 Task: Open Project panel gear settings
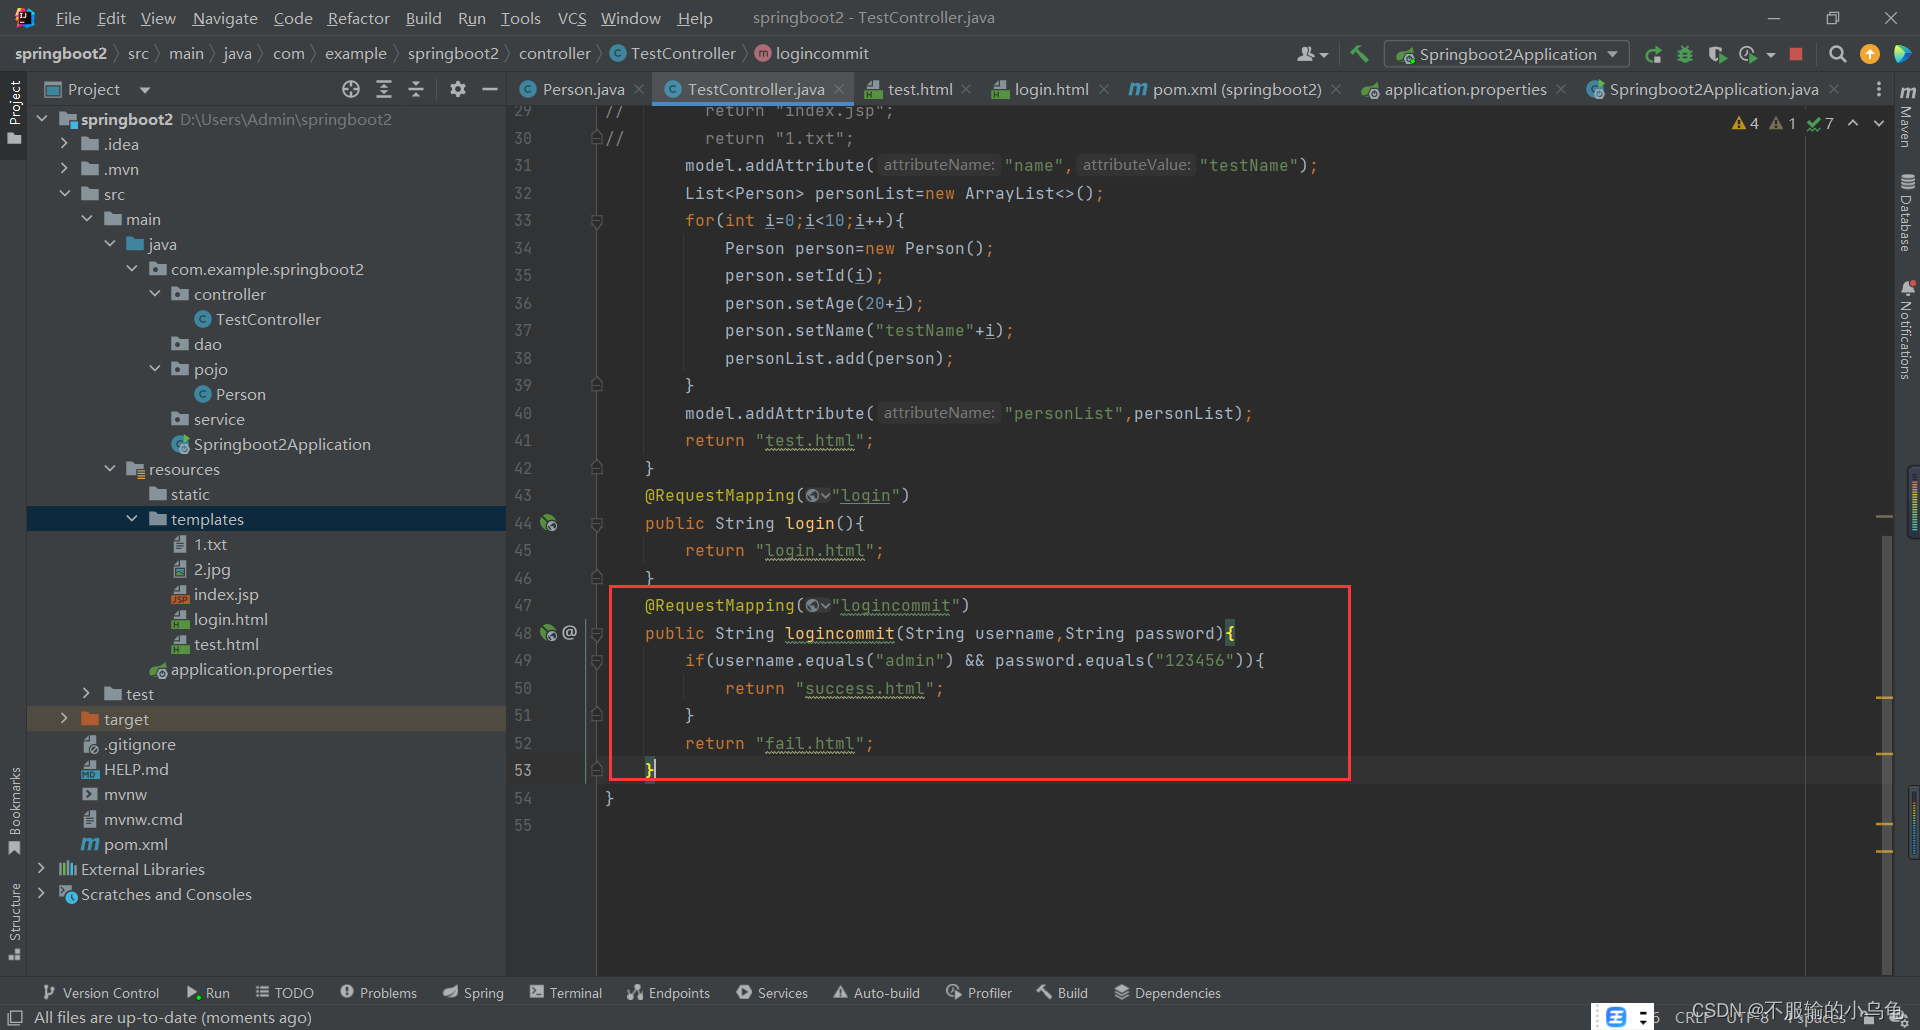click(458, 90)
